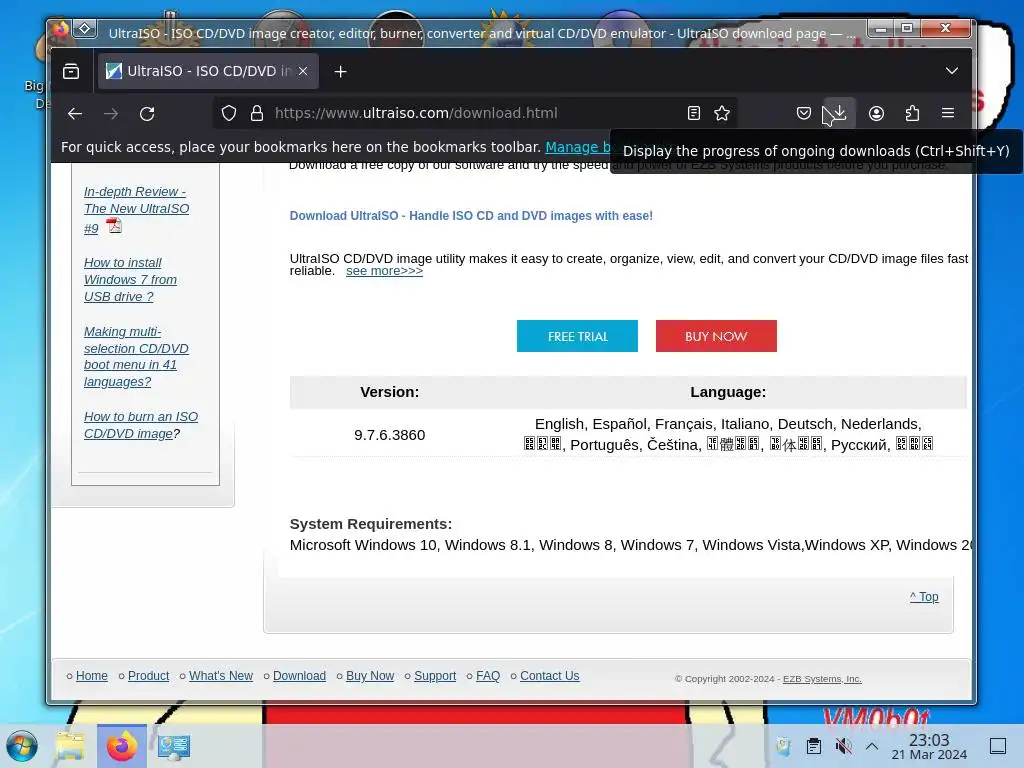
Task: Bookmark this page with the star icon
Action: click(x=722, y=113)
